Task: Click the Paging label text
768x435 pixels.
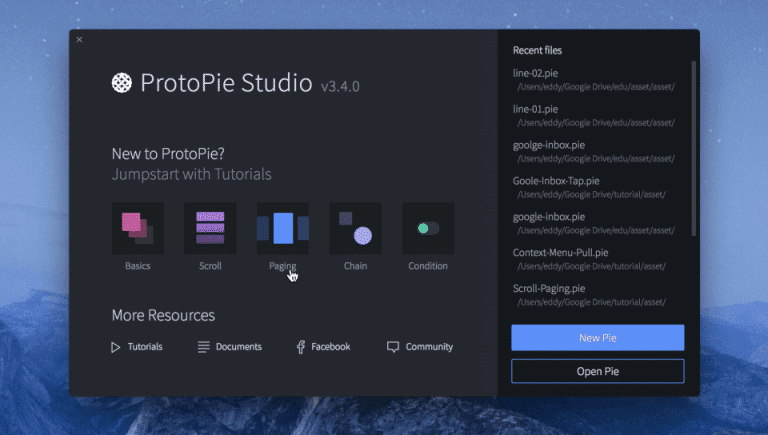Action: point(283,266)
